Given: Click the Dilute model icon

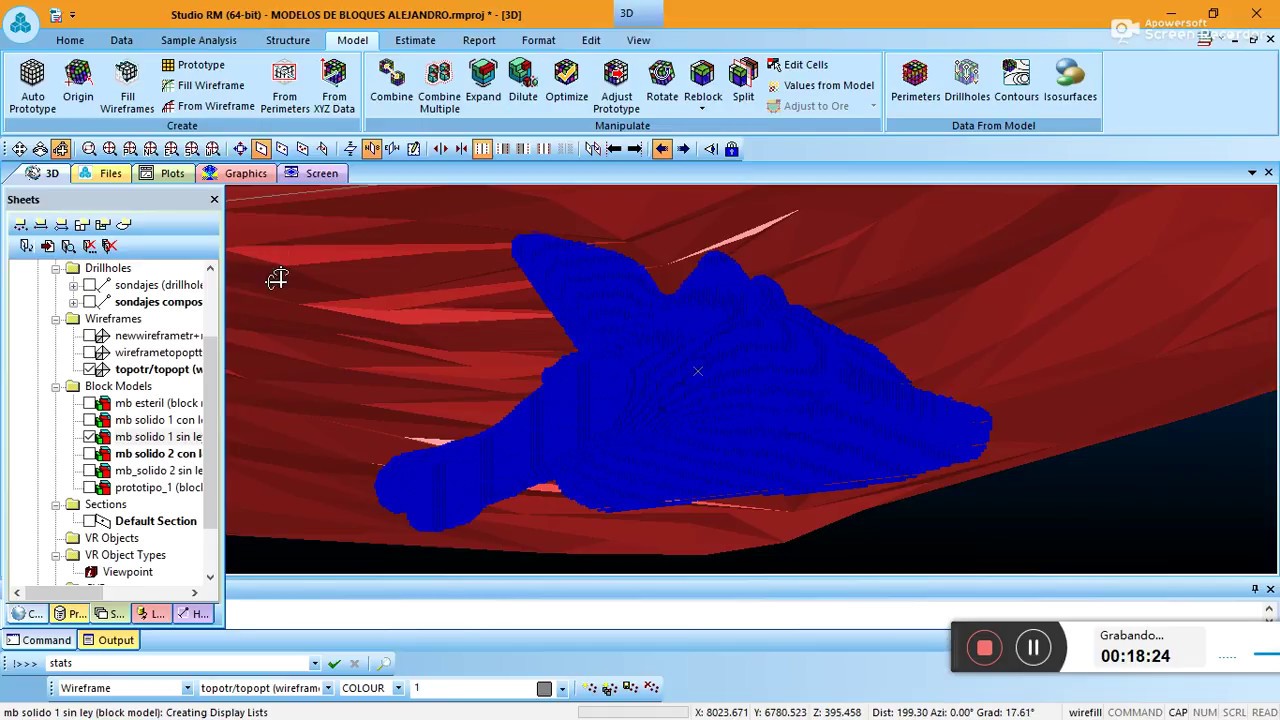Looking at the screenshot, I should (523, 80).
